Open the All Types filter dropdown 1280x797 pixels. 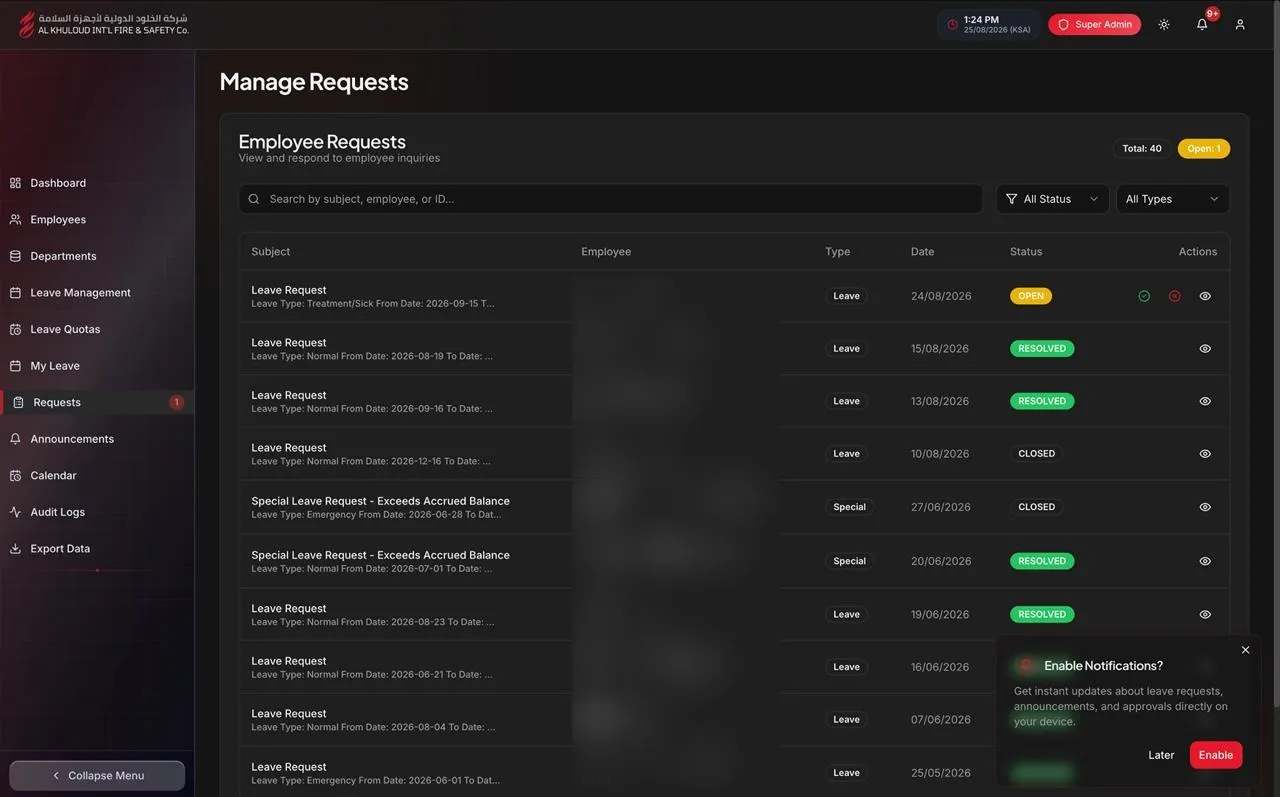tap(1173, 199)
